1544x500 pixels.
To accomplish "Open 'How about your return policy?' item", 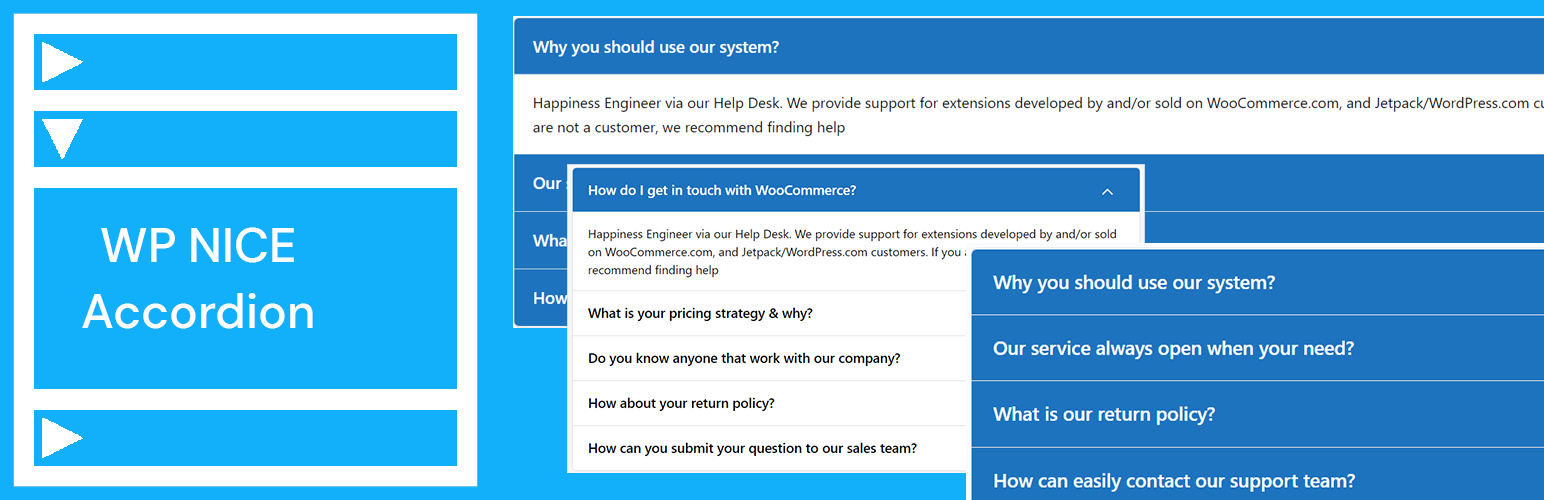I will 770,403.
